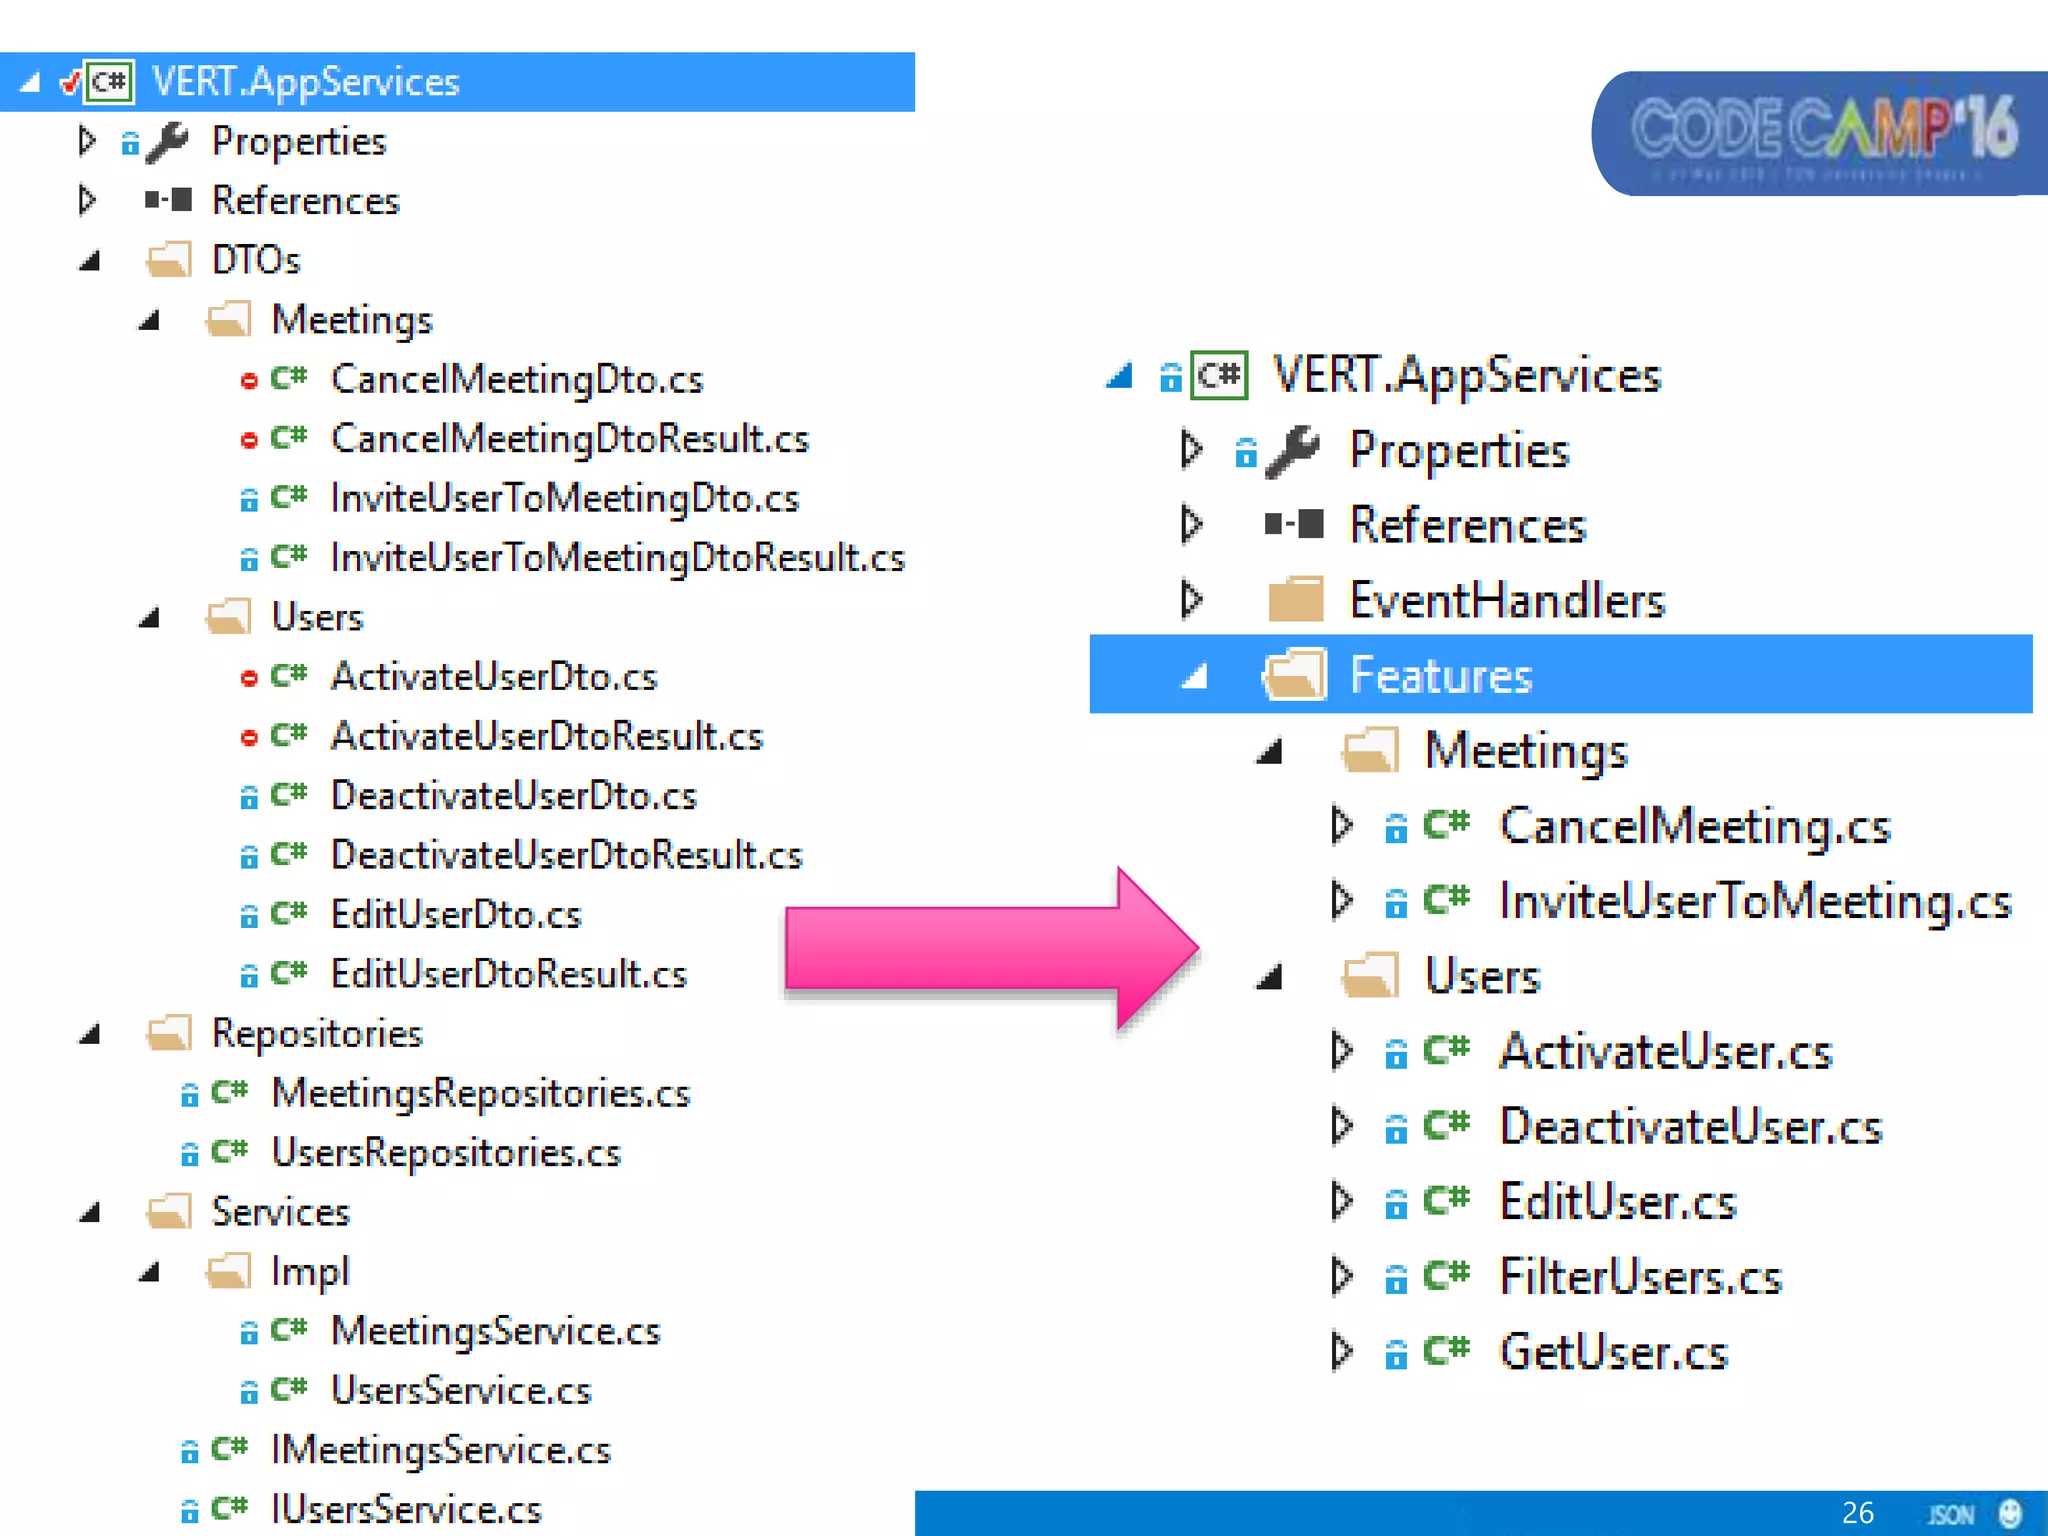Expand left References node arrow
The image size is (2048, 1536).
(x=87, y=201)
